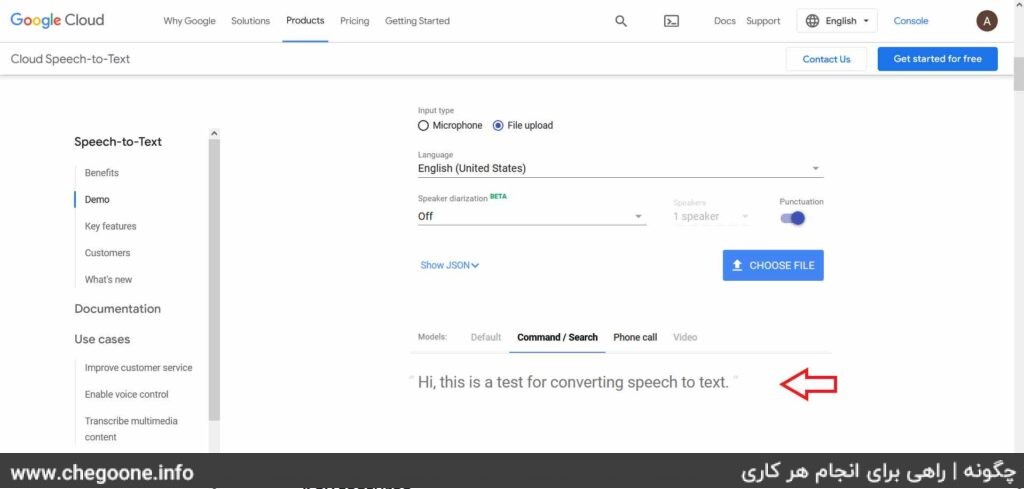This screenshot has width=1024, height=489.
Task: Open the search magnifier icon
Action: point(621,21)
